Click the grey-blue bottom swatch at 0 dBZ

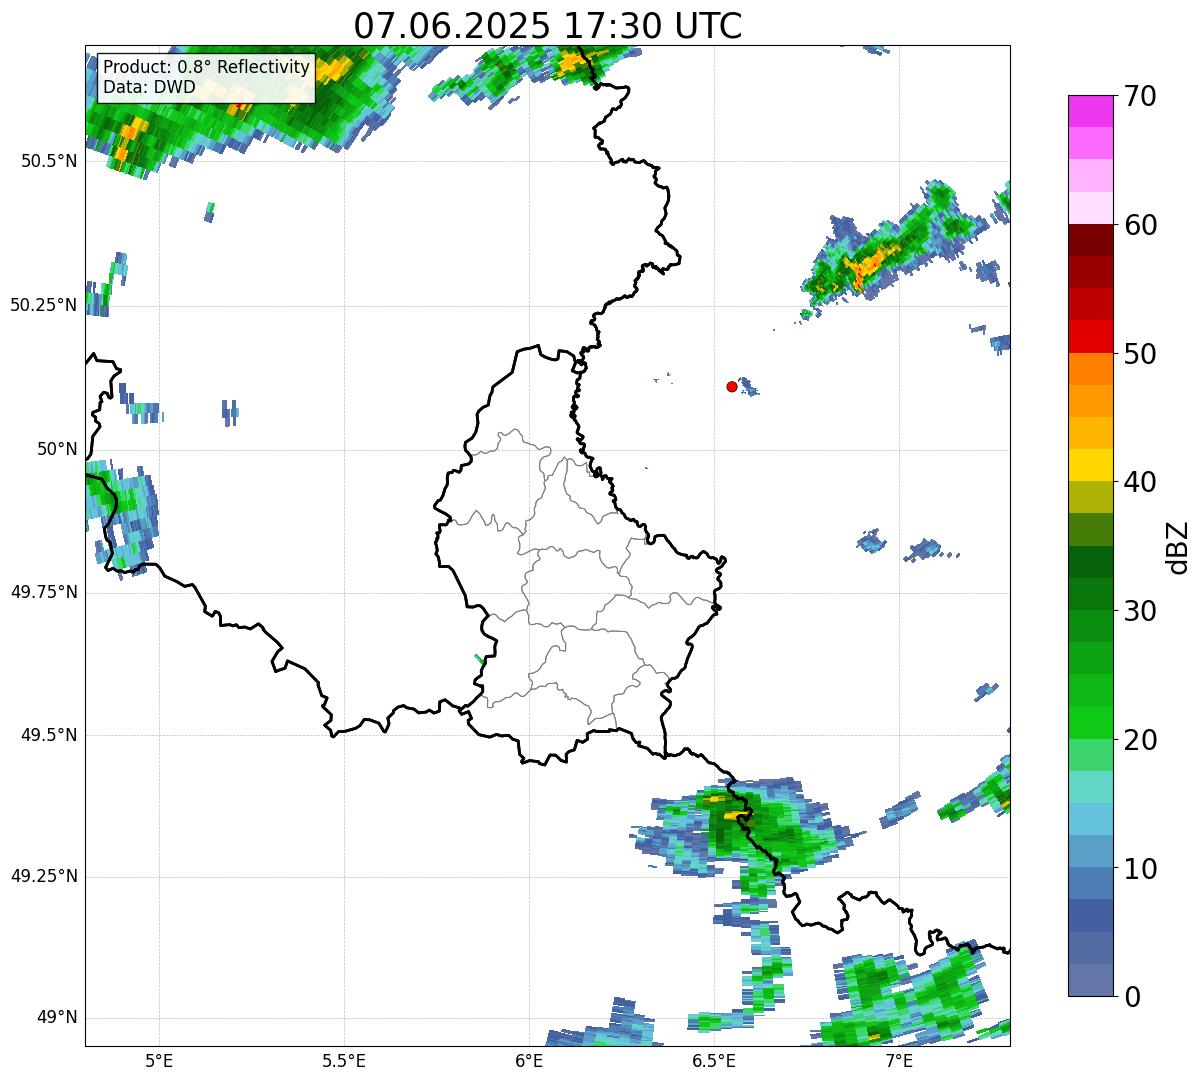tap(1090, 980)
